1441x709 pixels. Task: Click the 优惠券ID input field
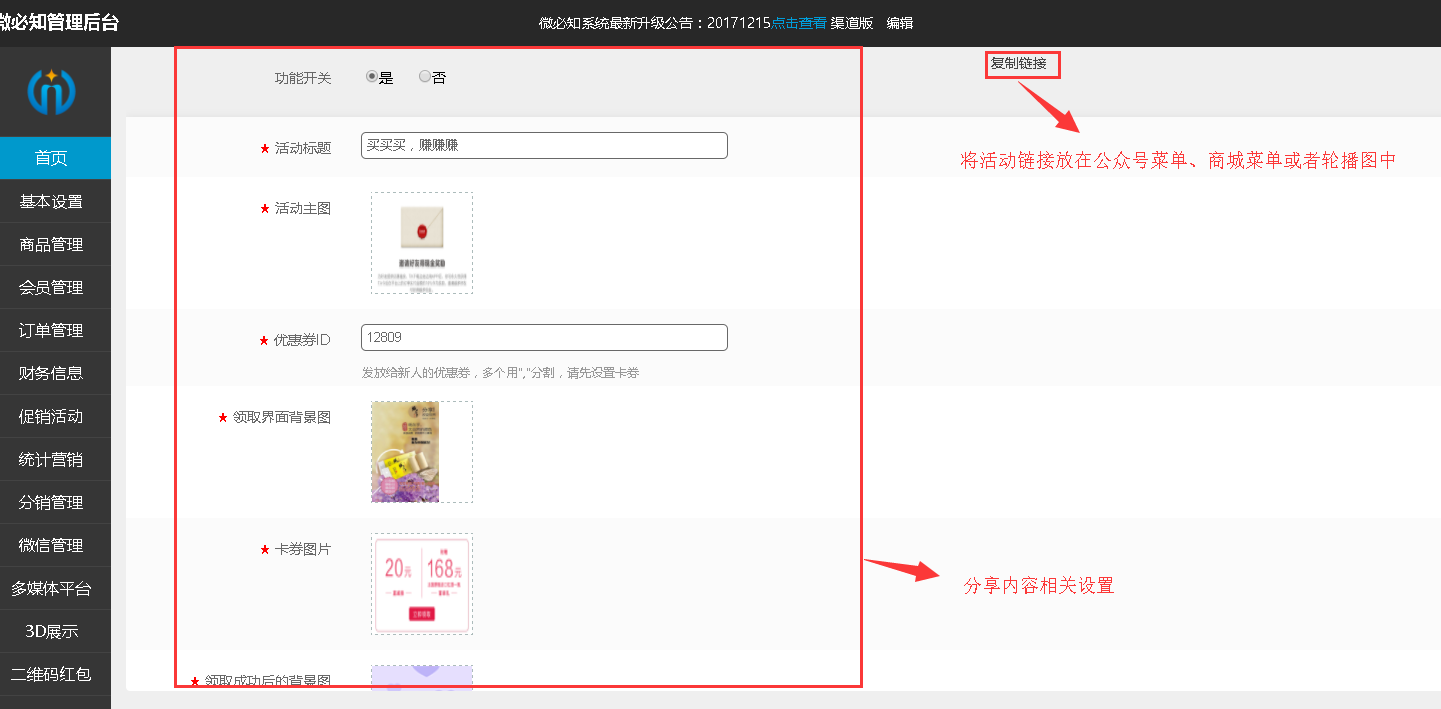point(543,337)
